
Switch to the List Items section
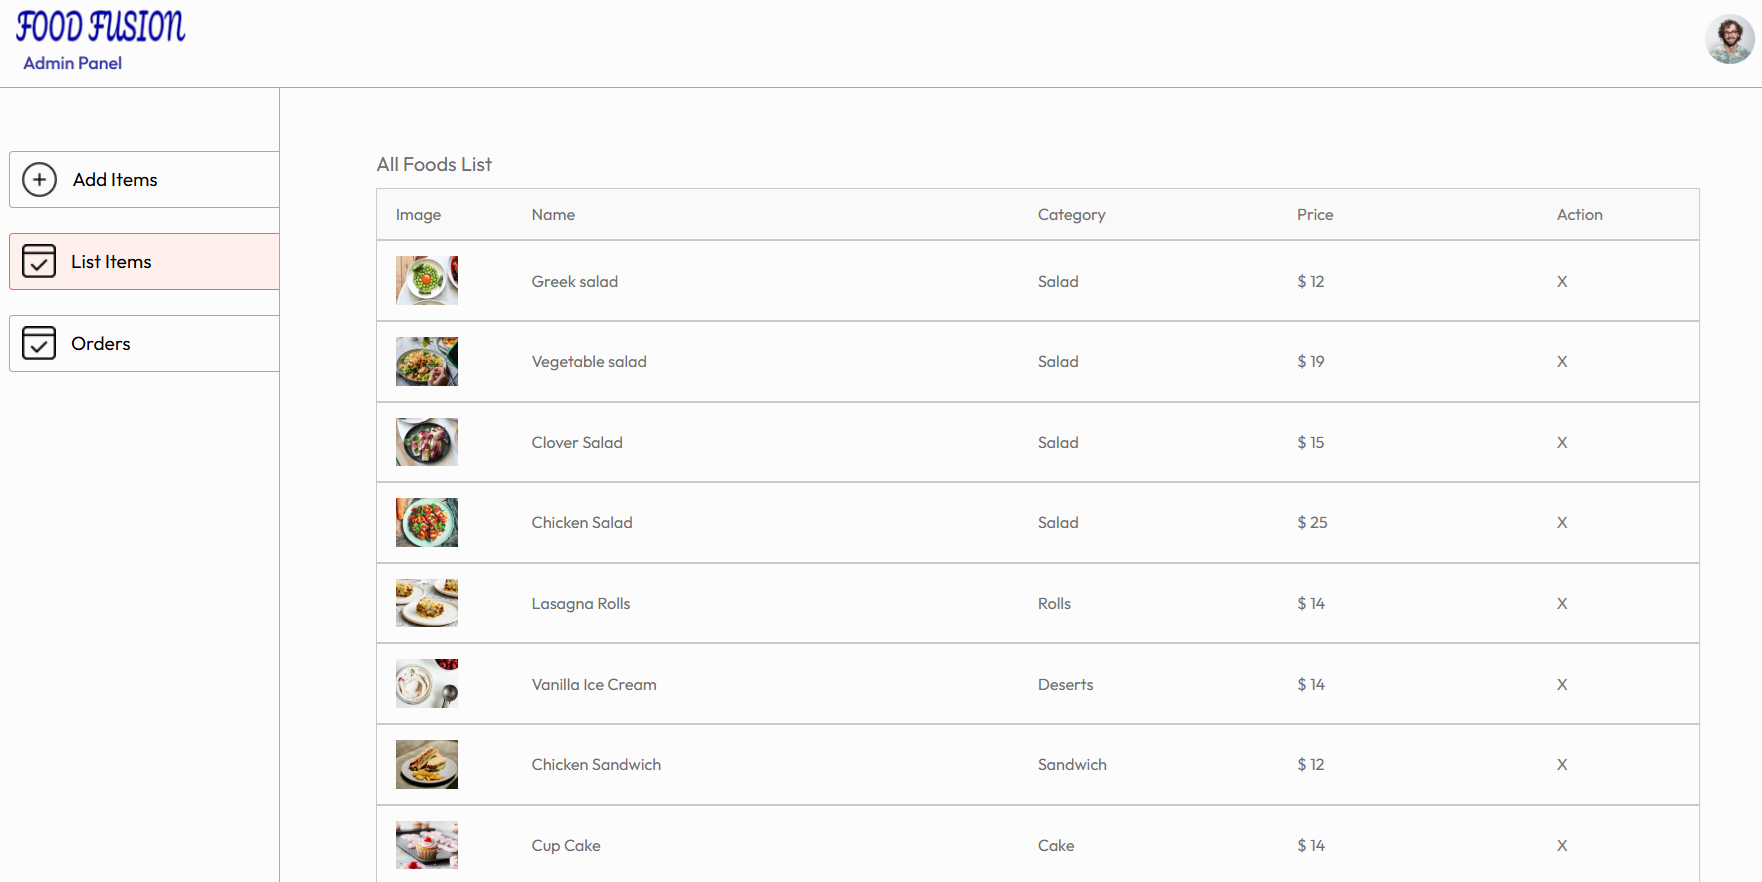111,262
